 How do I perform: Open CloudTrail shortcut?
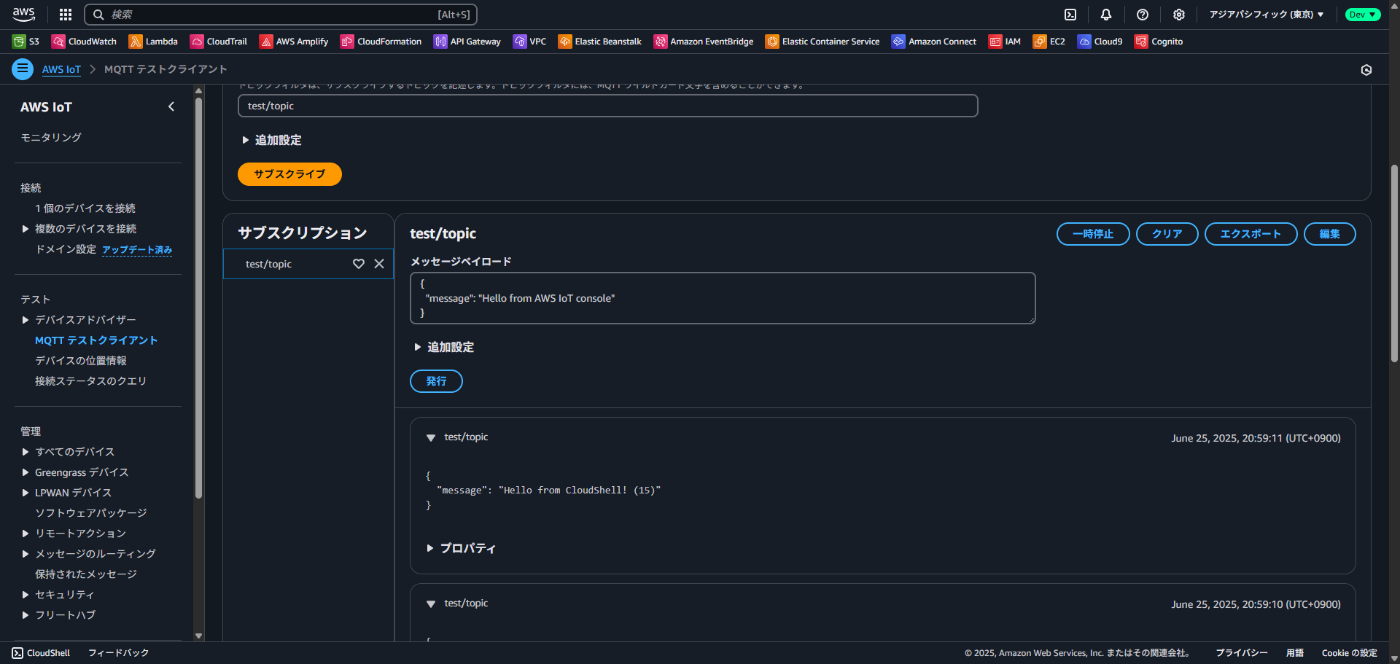point(218,41)
